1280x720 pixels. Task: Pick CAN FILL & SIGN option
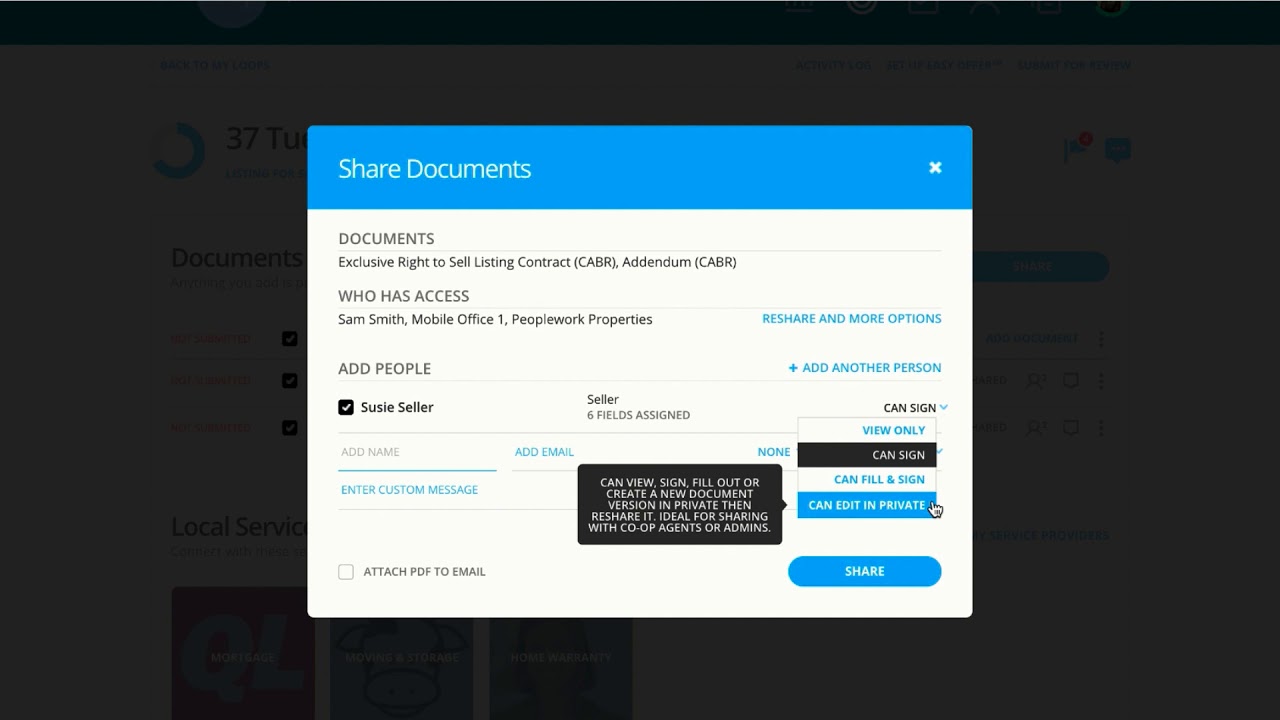point(867,480)
